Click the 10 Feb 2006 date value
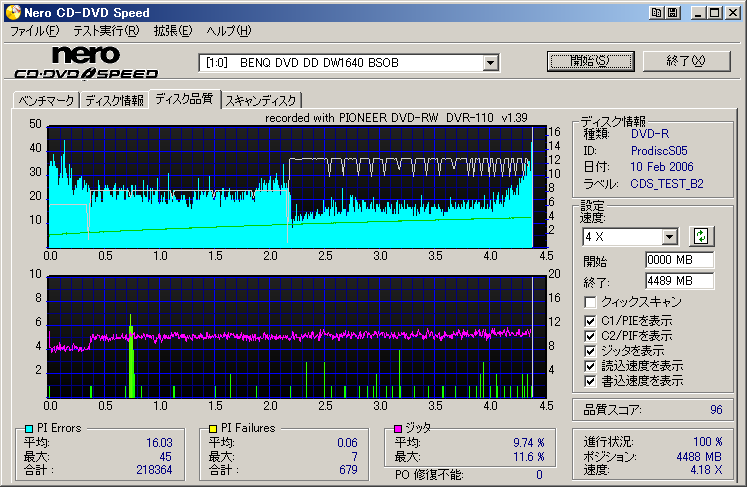This screenshot has height=487, width=747. click(x=662, y=167)
